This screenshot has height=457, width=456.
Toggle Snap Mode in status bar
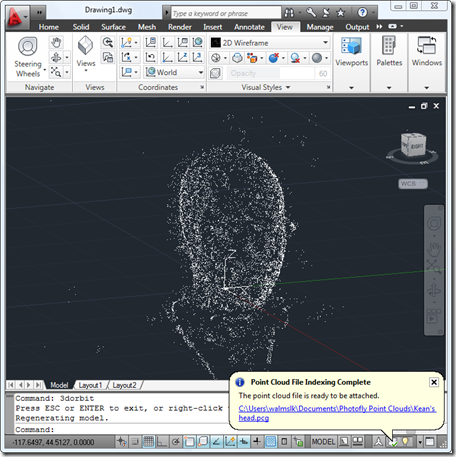point(134,442)
